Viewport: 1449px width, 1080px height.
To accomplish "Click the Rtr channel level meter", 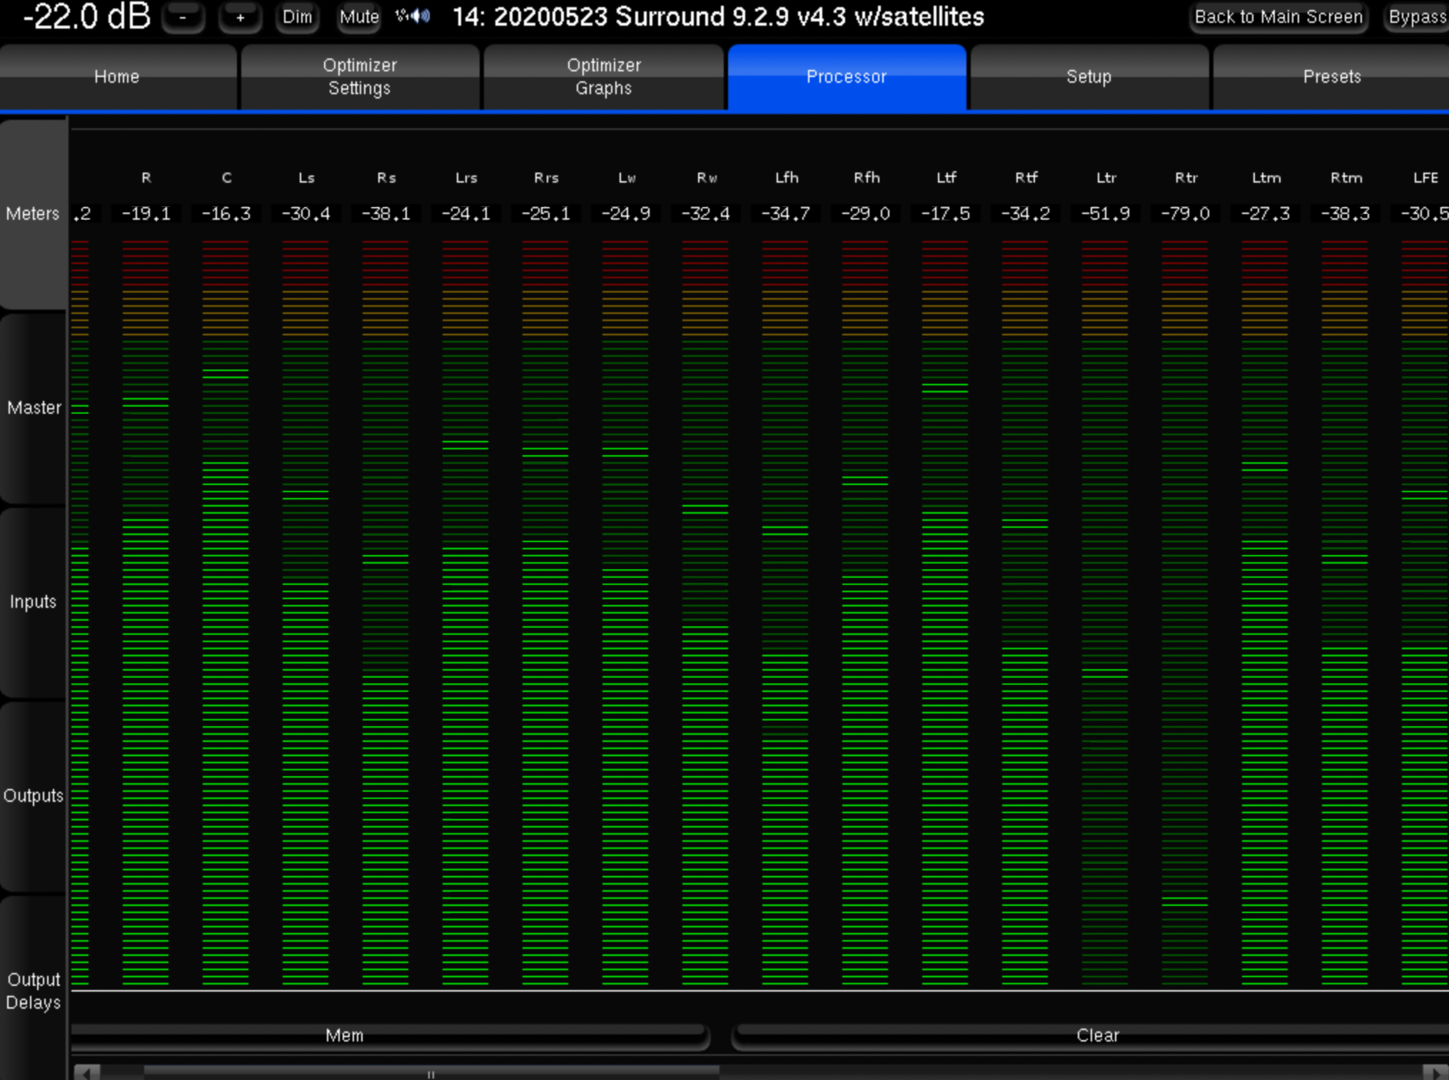I will (1185, 613).
